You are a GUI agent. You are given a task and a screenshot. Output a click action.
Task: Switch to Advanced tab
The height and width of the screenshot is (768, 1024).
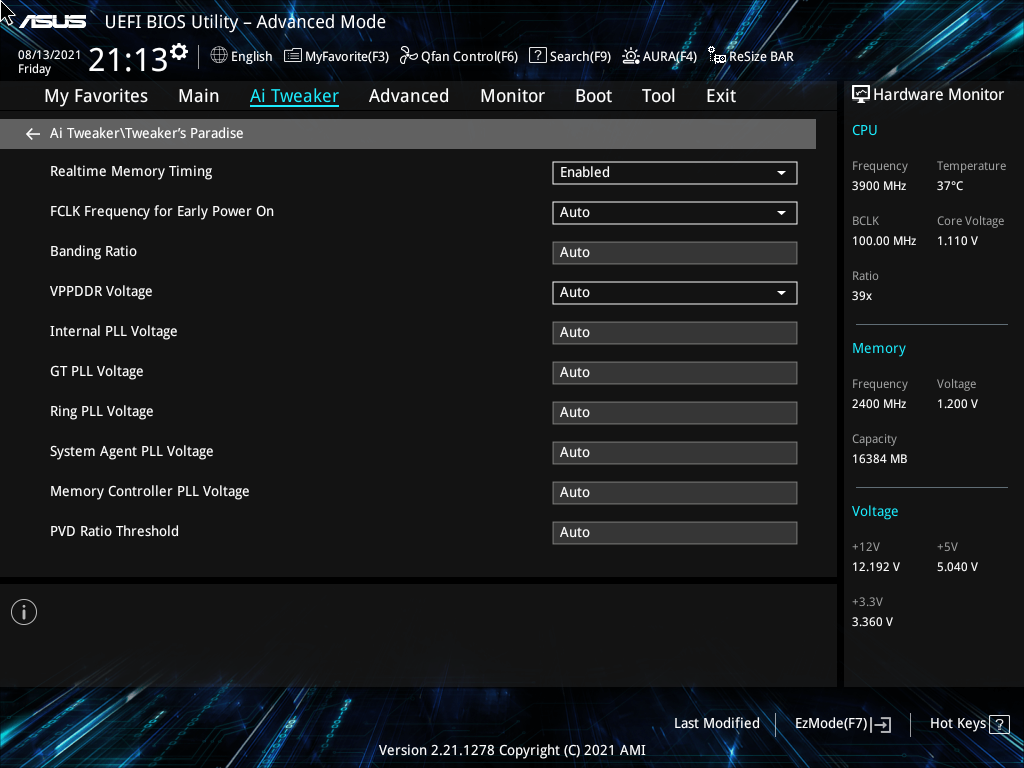409,96
